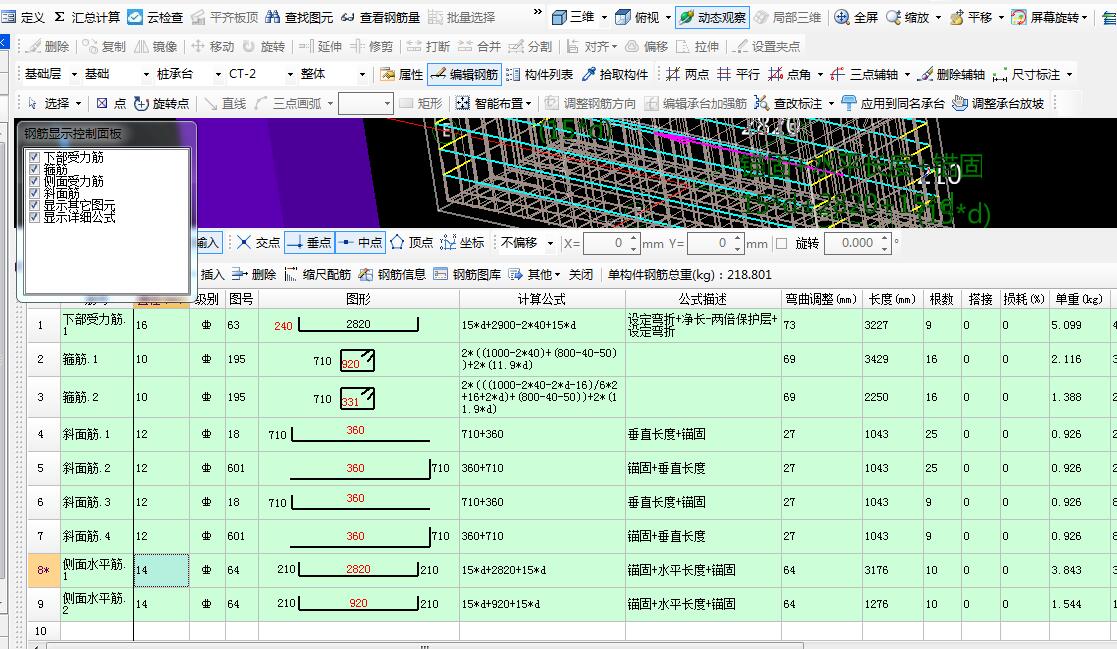Open 钢筋图库 rebar gallery

467,274
